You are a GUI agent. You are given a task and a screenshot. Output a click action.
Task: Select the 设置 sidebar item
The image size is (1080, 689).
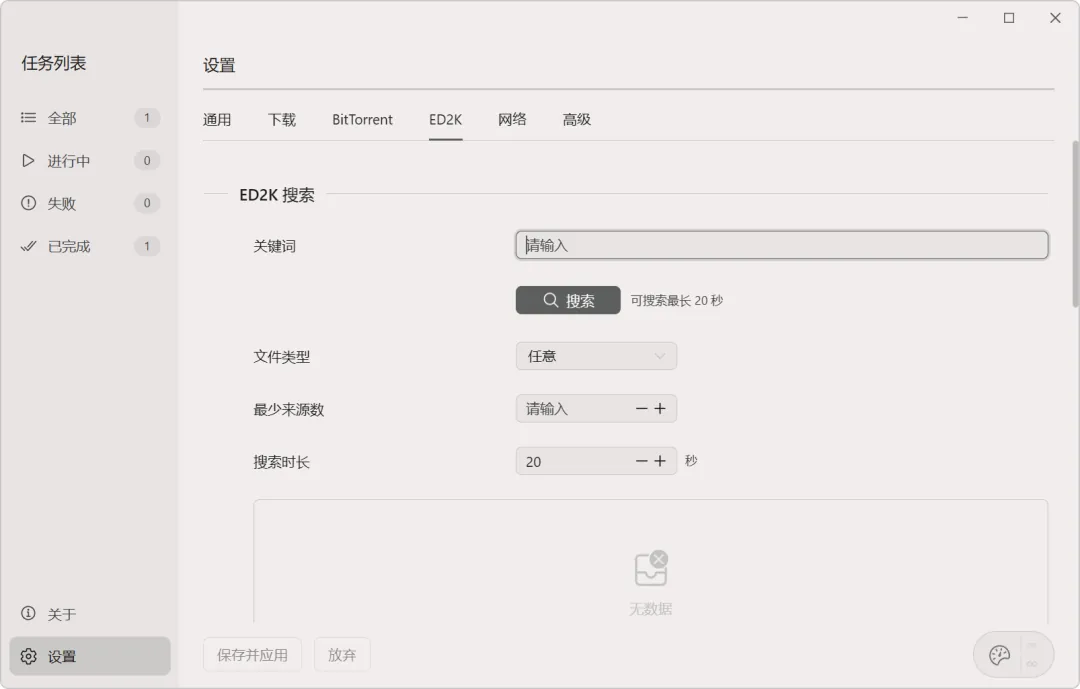coord(90,656)
